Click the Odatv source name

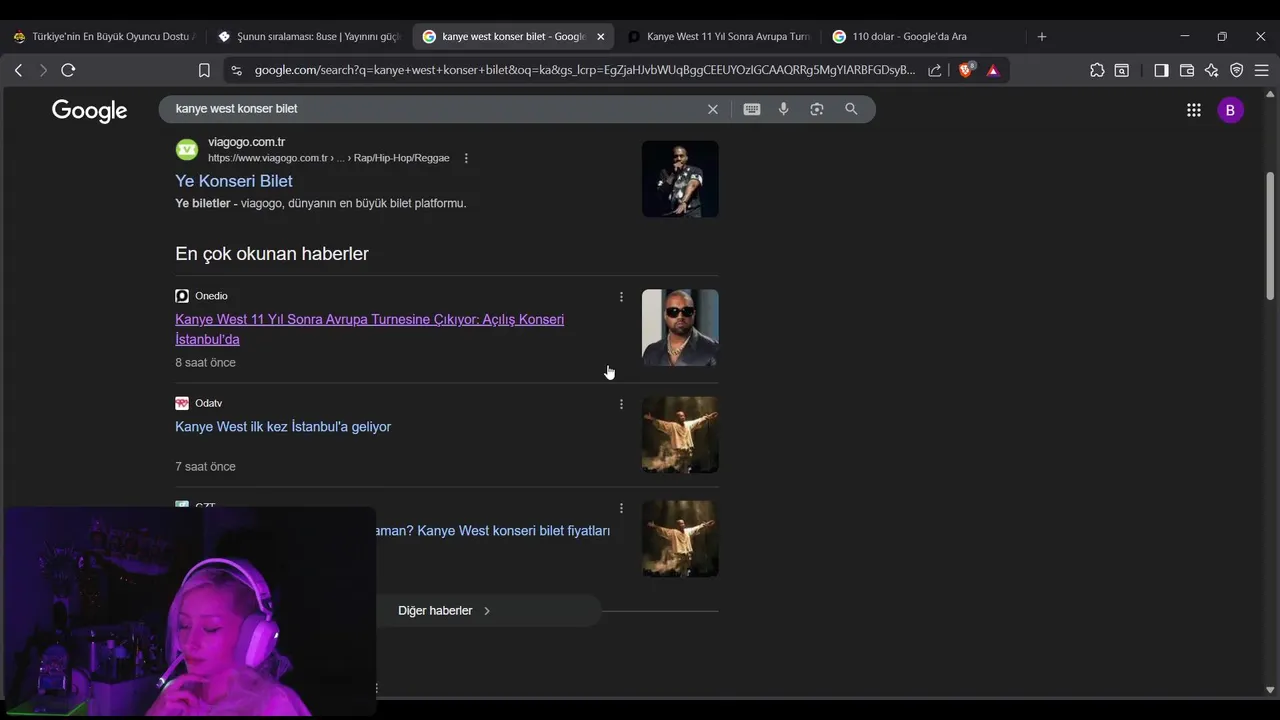pos(208,403)
